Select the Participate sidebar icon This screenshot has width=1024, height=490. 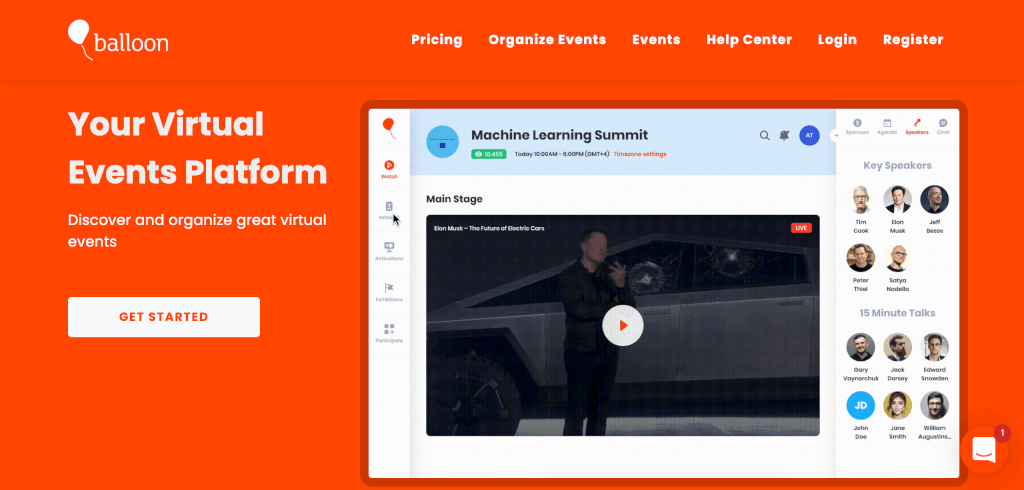point(389,333)
